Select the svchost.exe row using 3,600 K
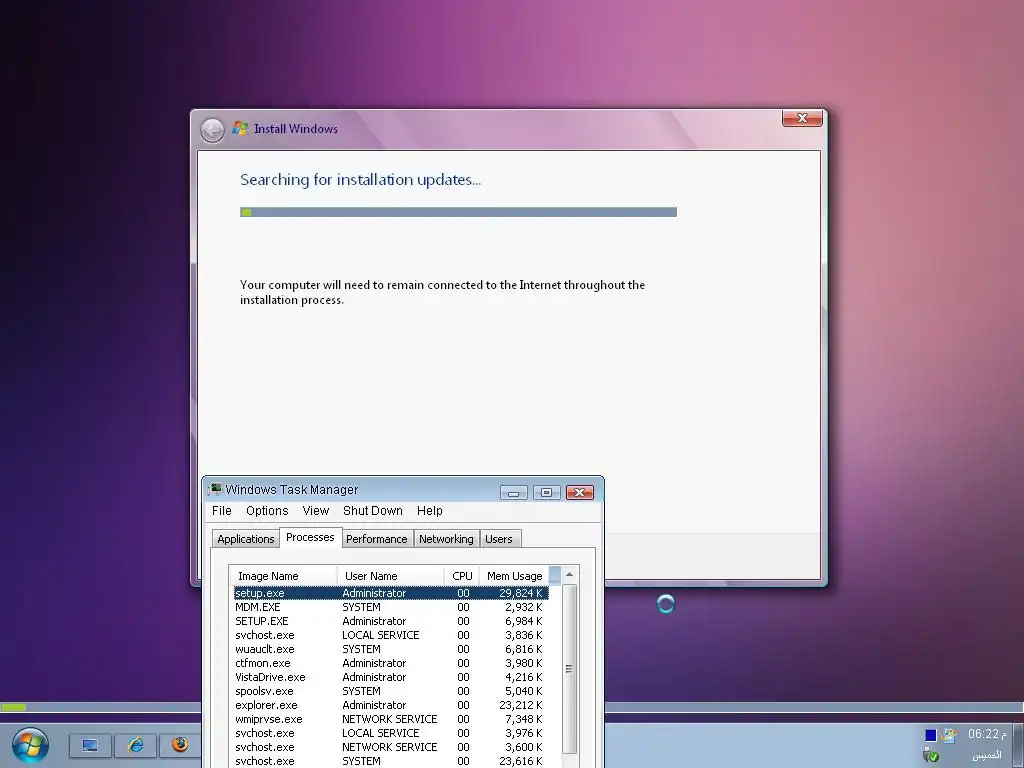This screenshot has height=768, width=1024. (x=391, y=748)
